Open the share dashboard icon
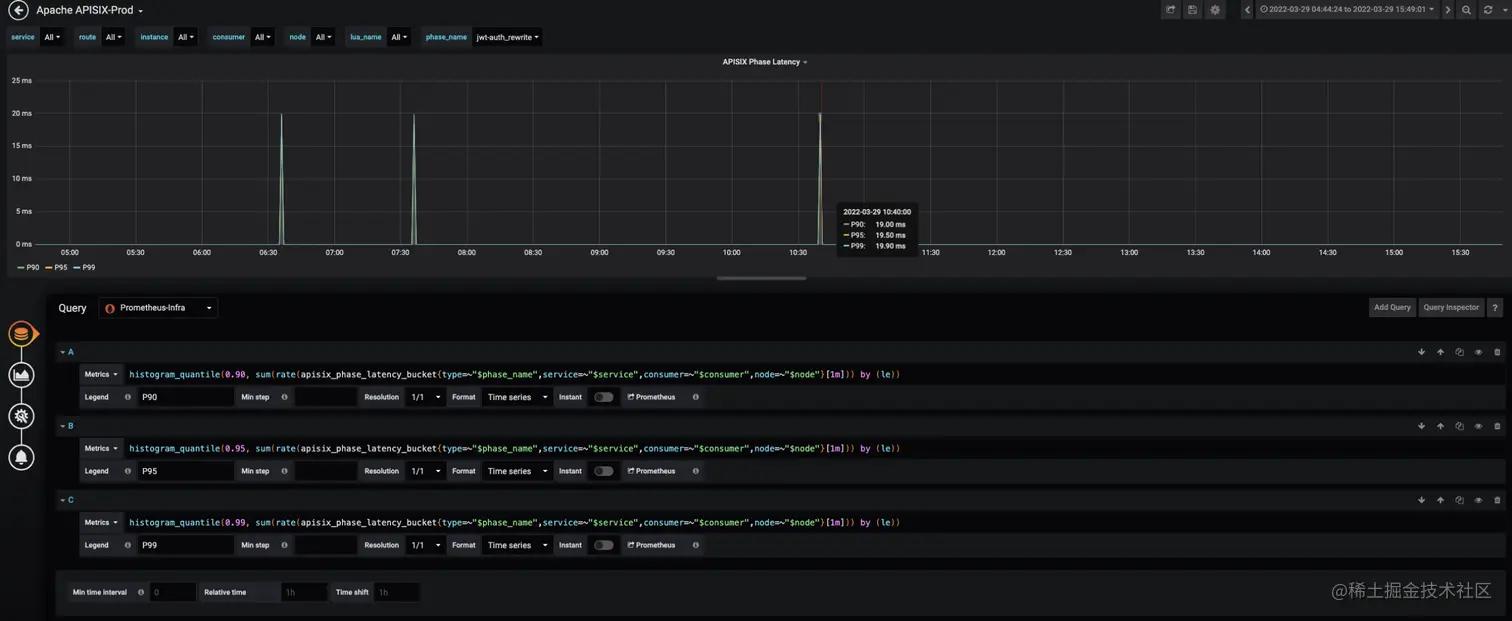 (1170, 10)
